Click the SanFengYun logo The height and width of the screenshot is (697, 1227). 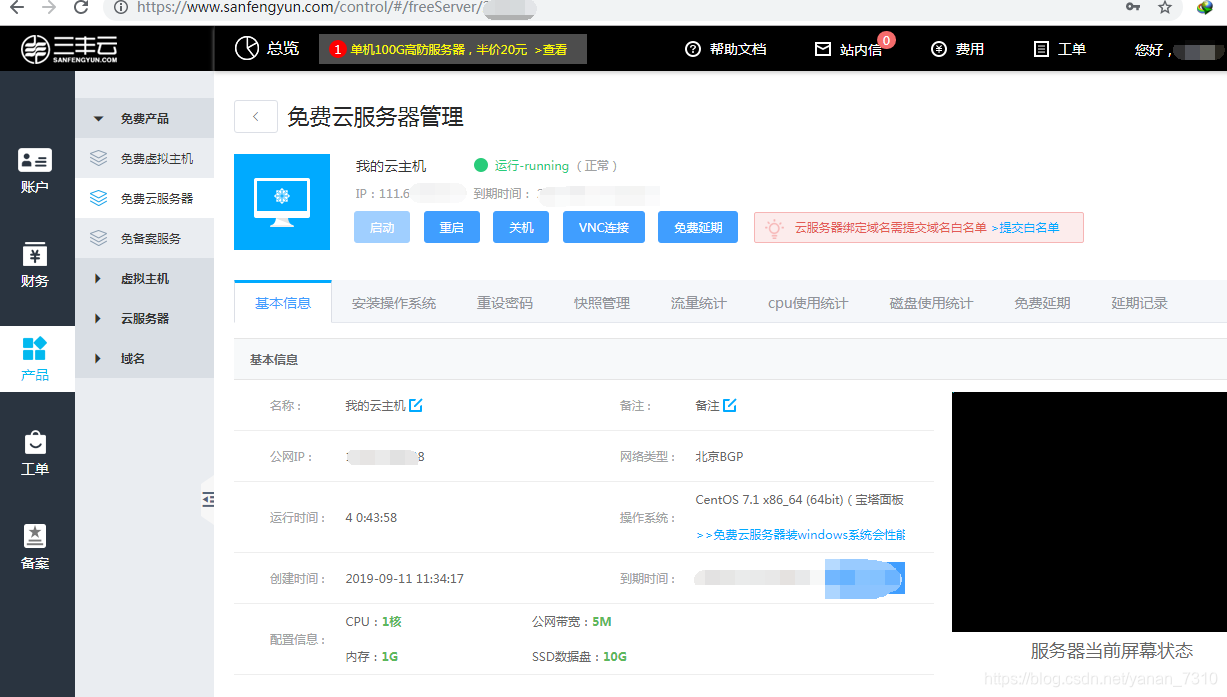point(71,49)
